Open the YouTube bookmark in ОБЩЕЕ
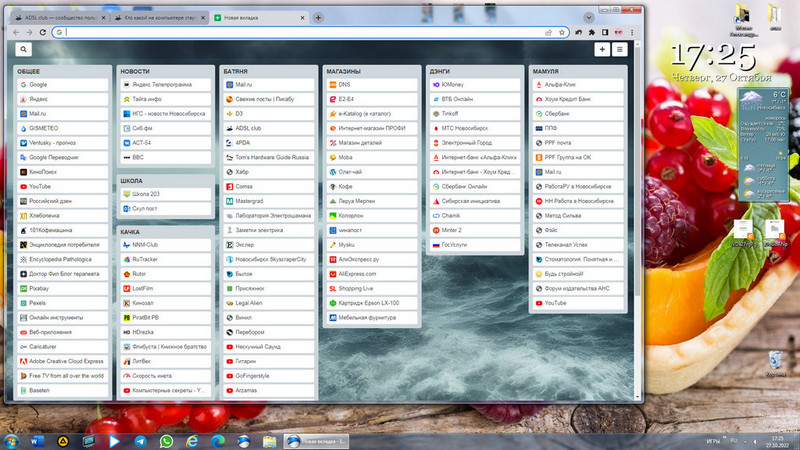 [63, 186]
